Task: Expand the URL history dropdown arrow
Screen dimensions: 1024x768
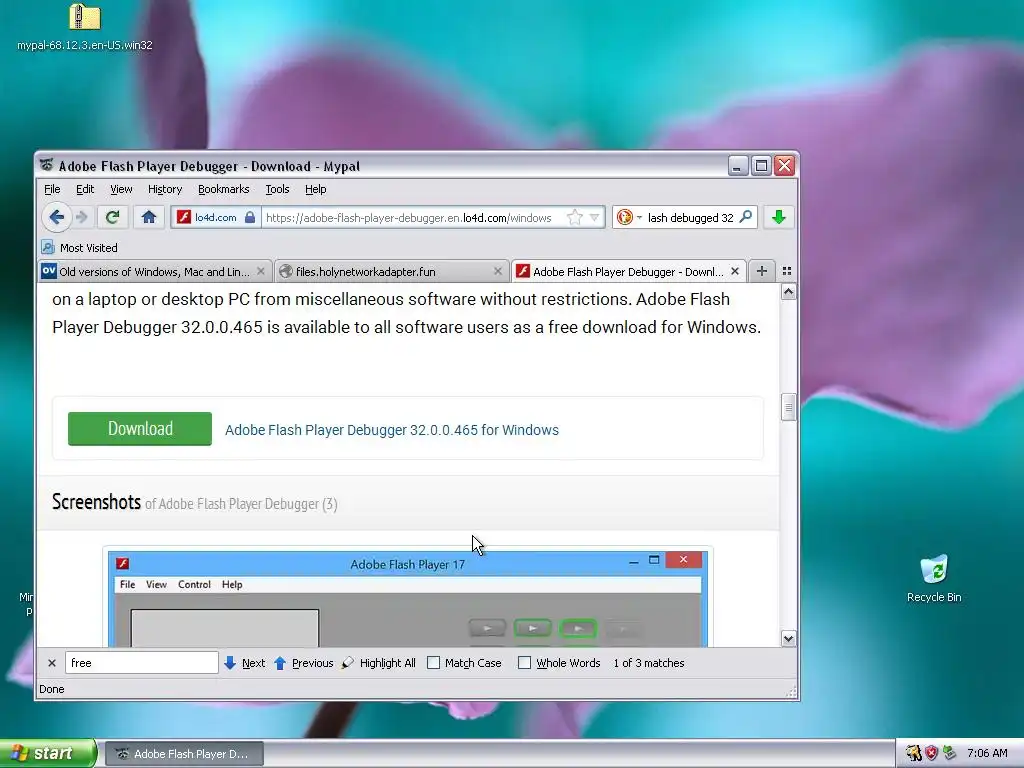Action: click(x=594, y=217)
